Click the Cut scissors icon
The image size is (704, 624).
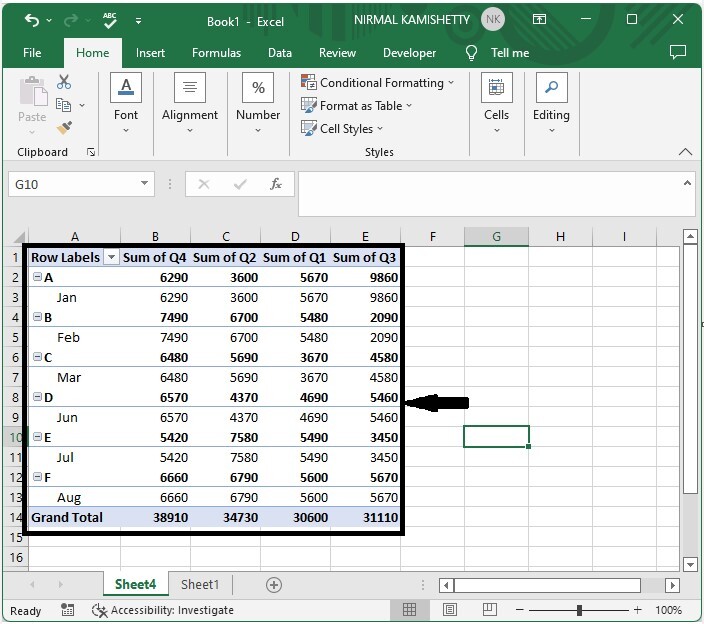(x=64, y=82)
